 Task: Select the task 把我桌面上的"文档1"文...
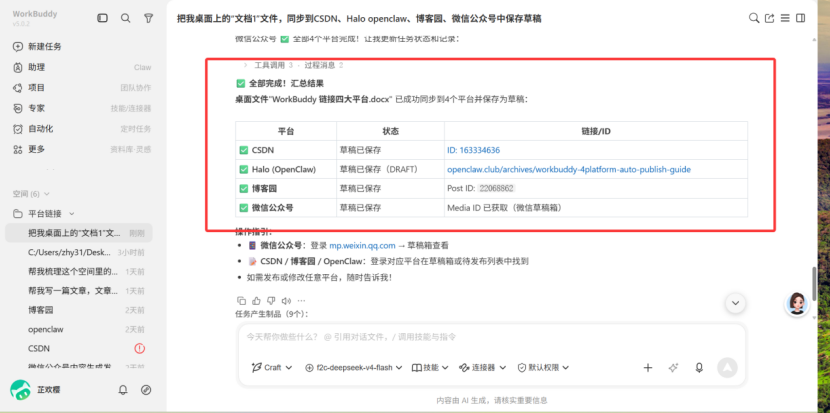click(79, 233)
